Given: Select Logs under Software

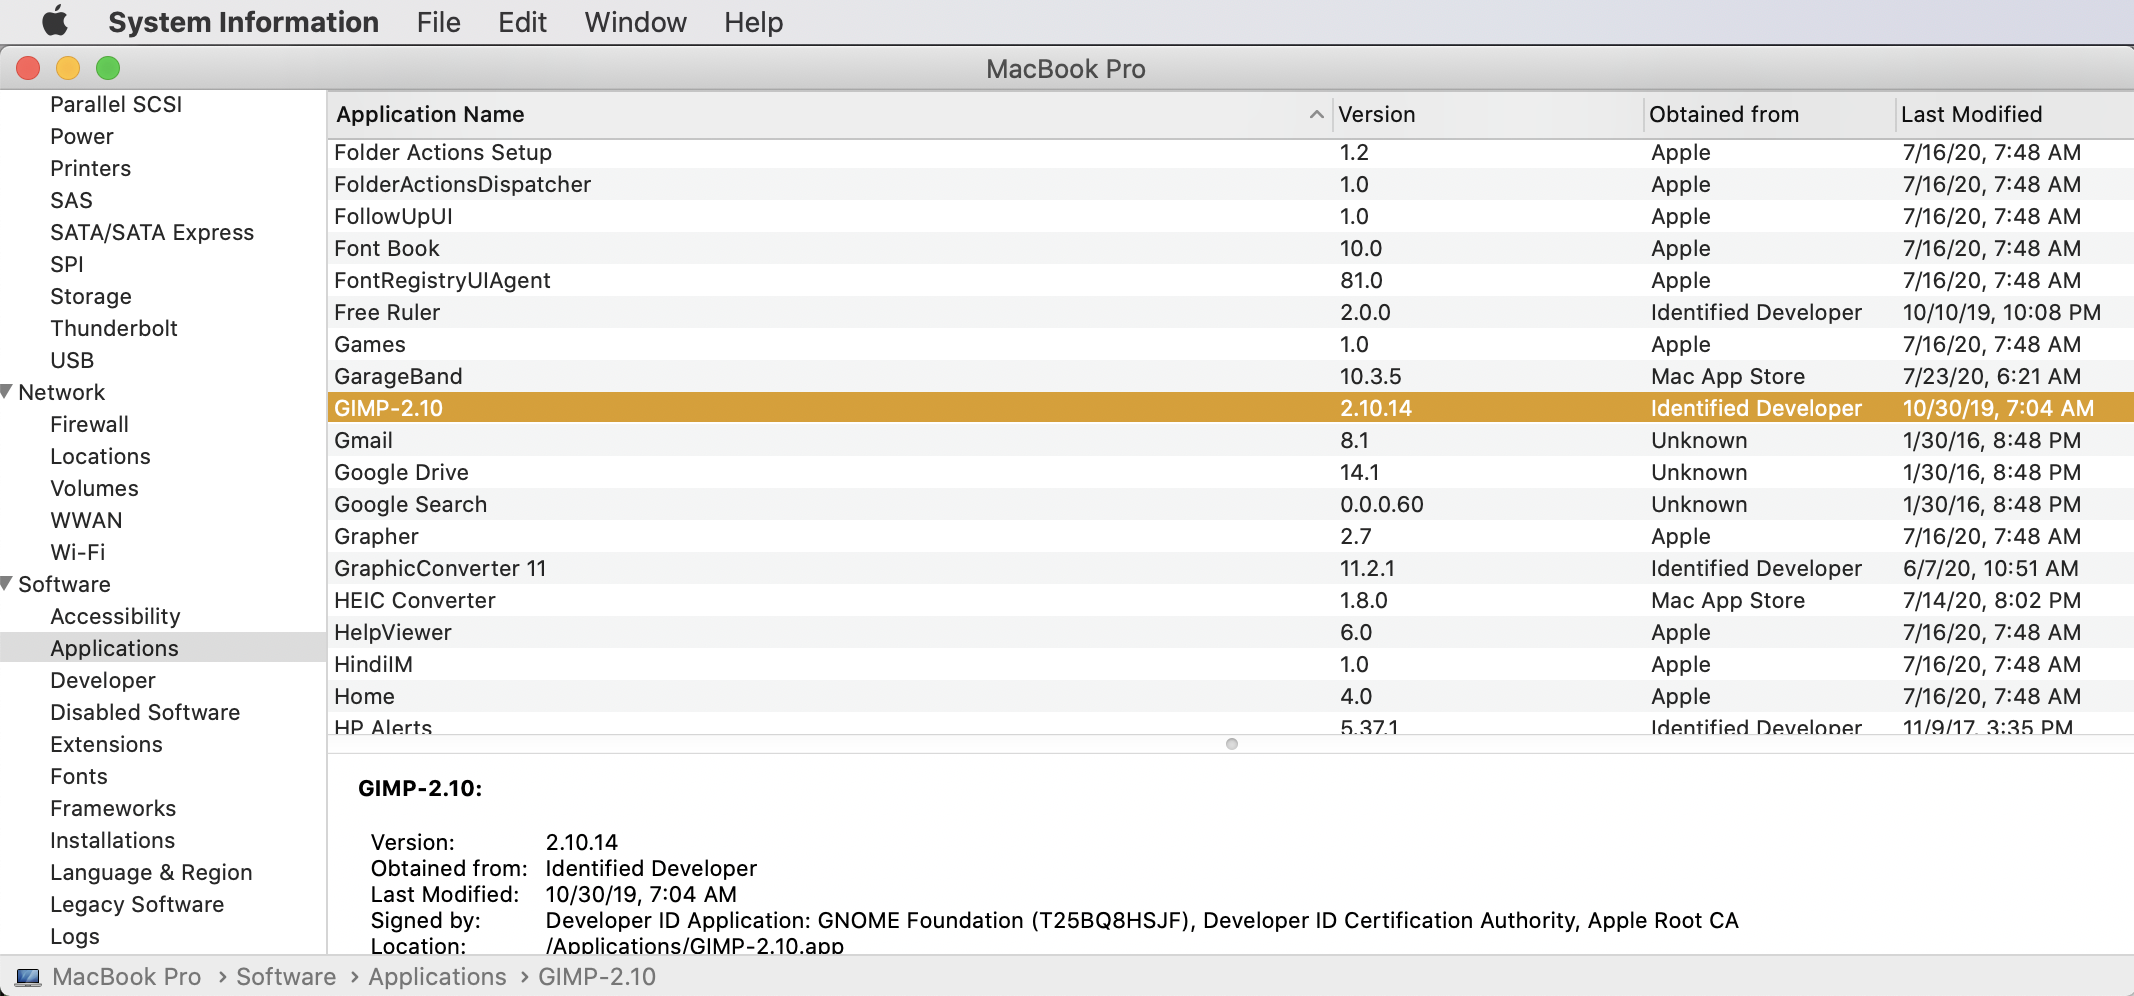Looking at the screenshot, I should pyautogui.click(x=75, y=936).
